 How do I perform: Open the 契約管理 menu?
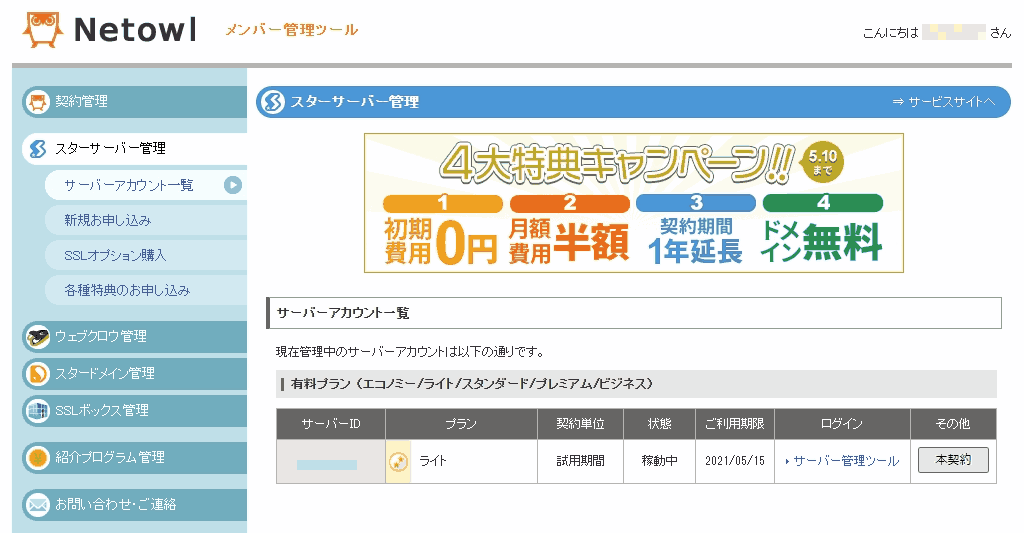(x=135, y=102)
